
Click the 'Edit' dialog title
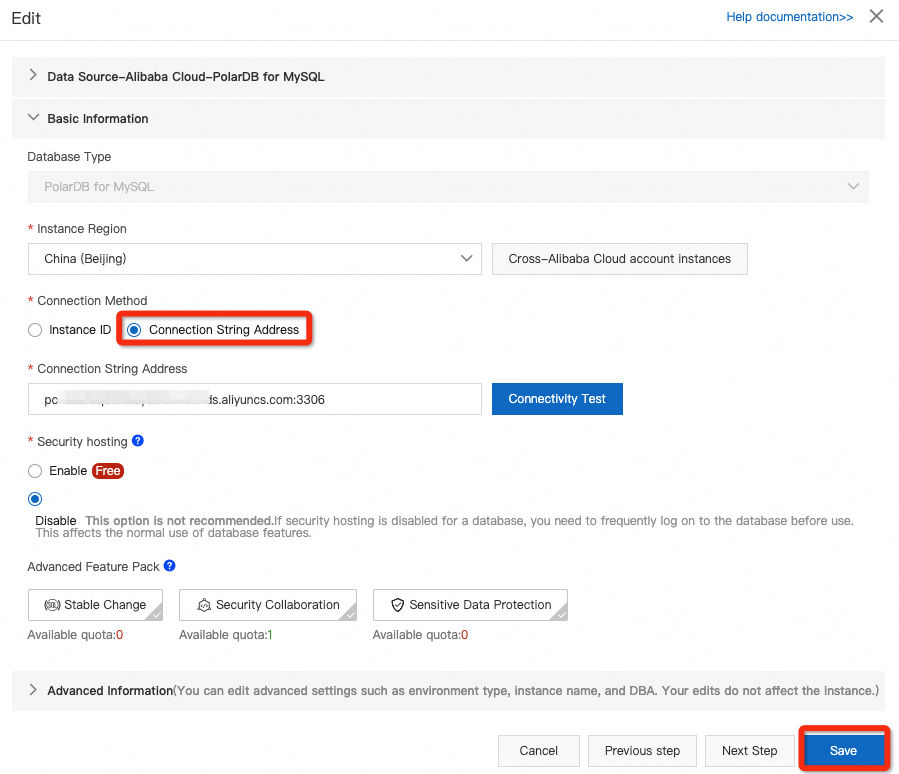(x=26, y=18)
